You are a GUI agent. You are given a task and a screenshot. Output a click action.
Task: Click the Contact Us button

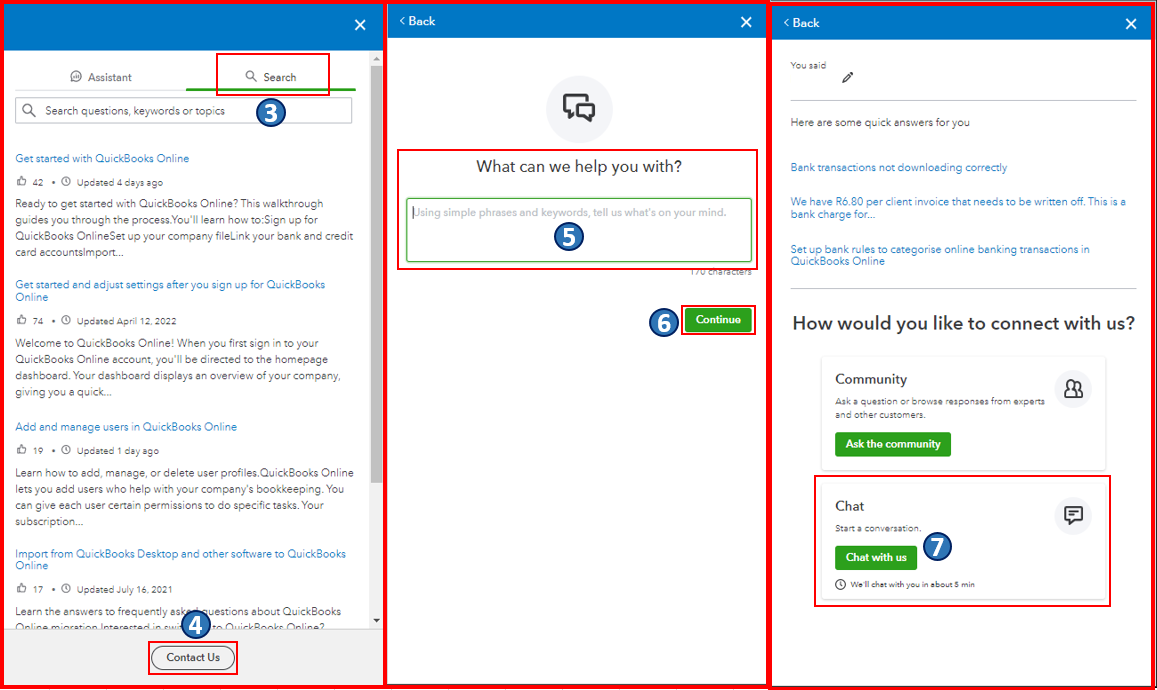[x=193, y=657]
